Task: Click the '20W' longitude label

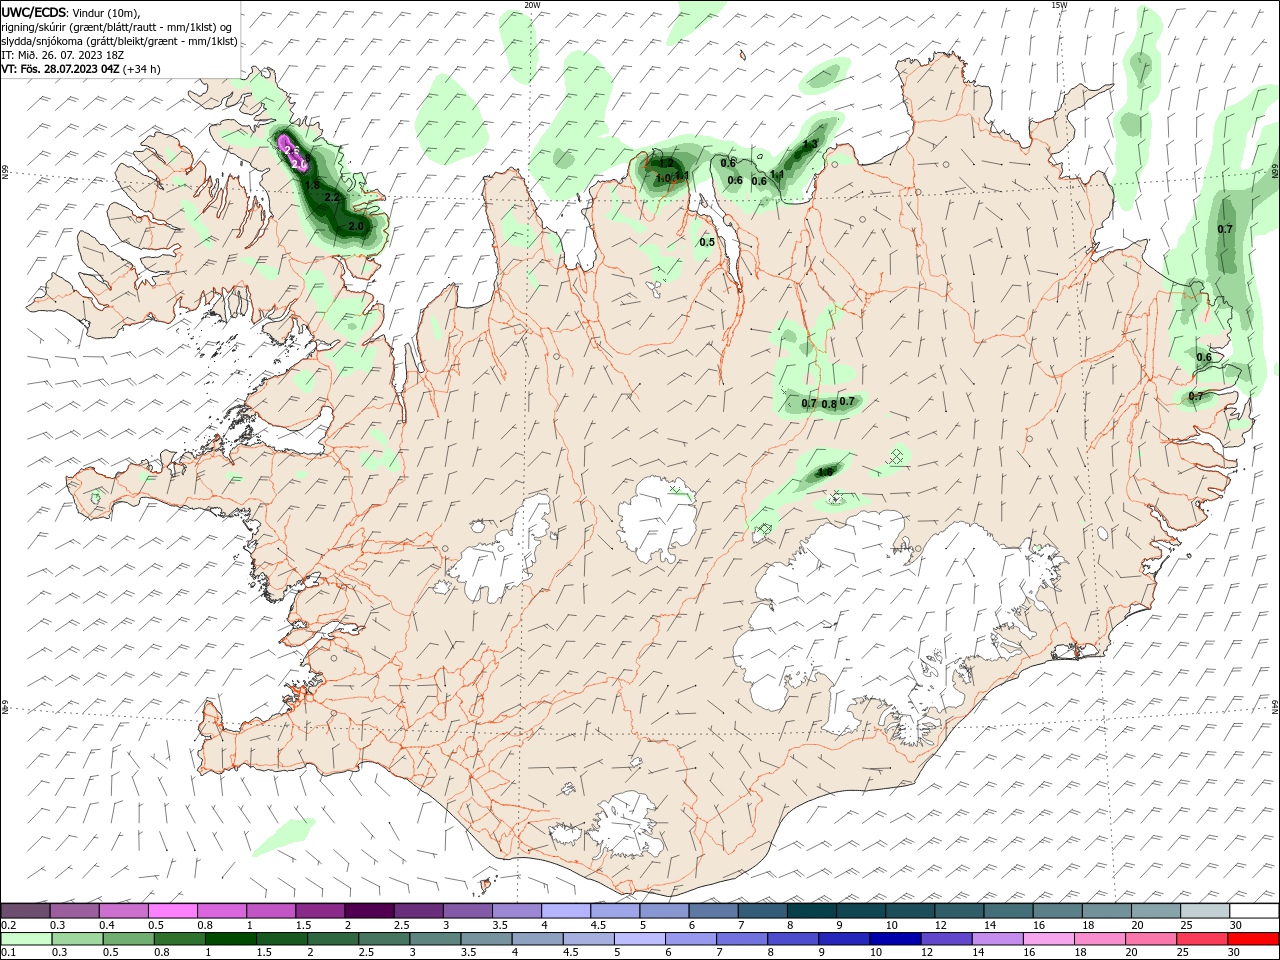Action: tap(532, 5)
